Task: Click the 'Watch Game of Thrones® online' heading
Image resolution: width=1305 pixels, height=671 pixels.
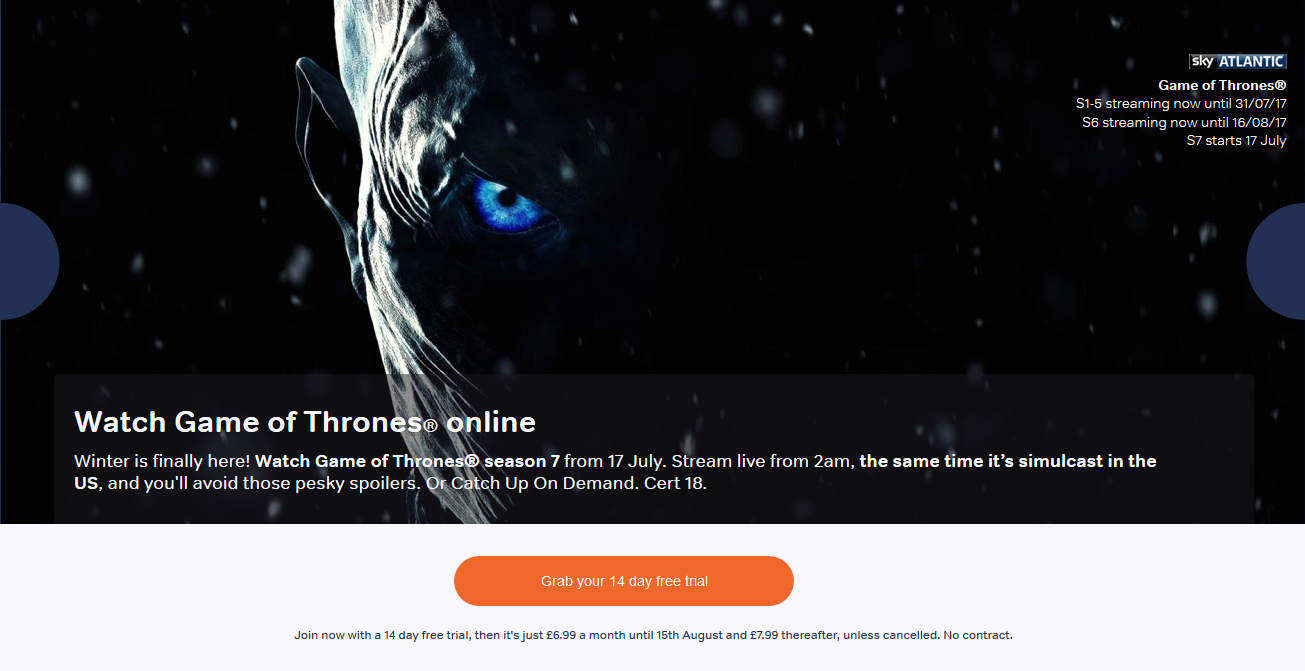Action: [305, 422]
